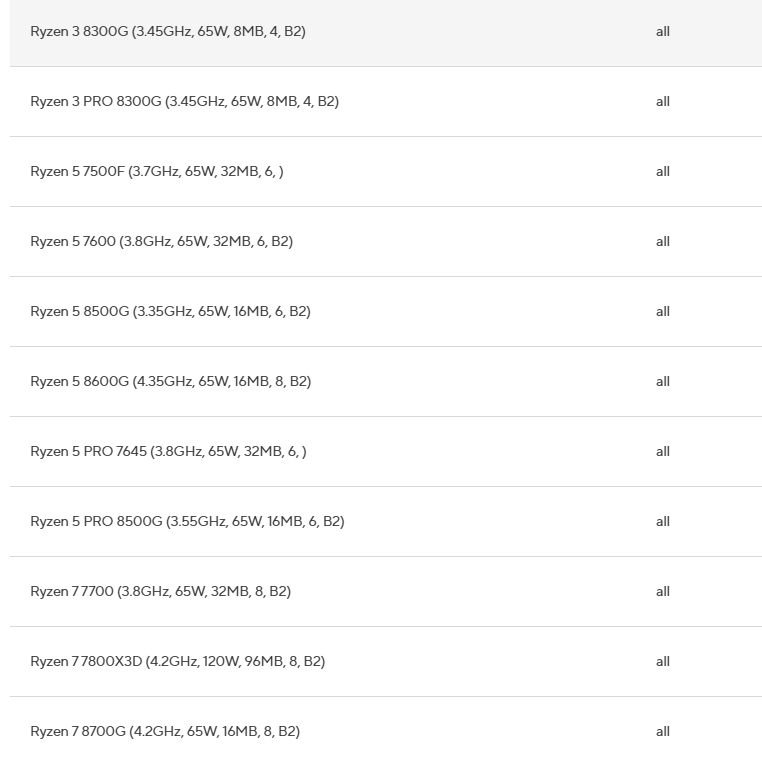
Task: Select "all" beside Ryzen 7 7800X3D
Action: pos(663,661)
